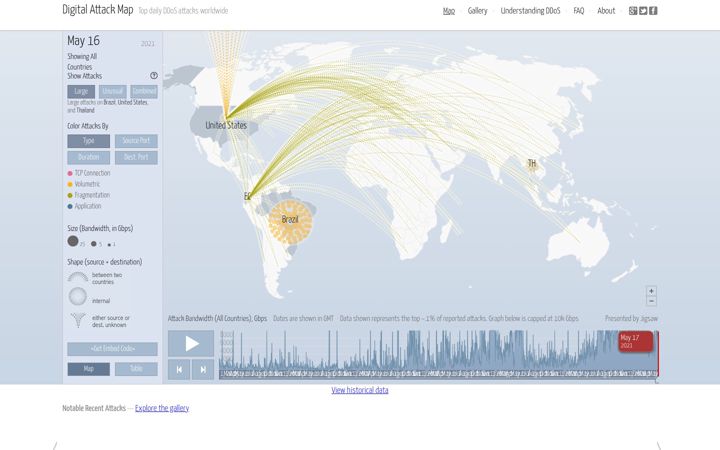
Task: Click the Fragmentation olive swatch
Action: click(70, 195)
